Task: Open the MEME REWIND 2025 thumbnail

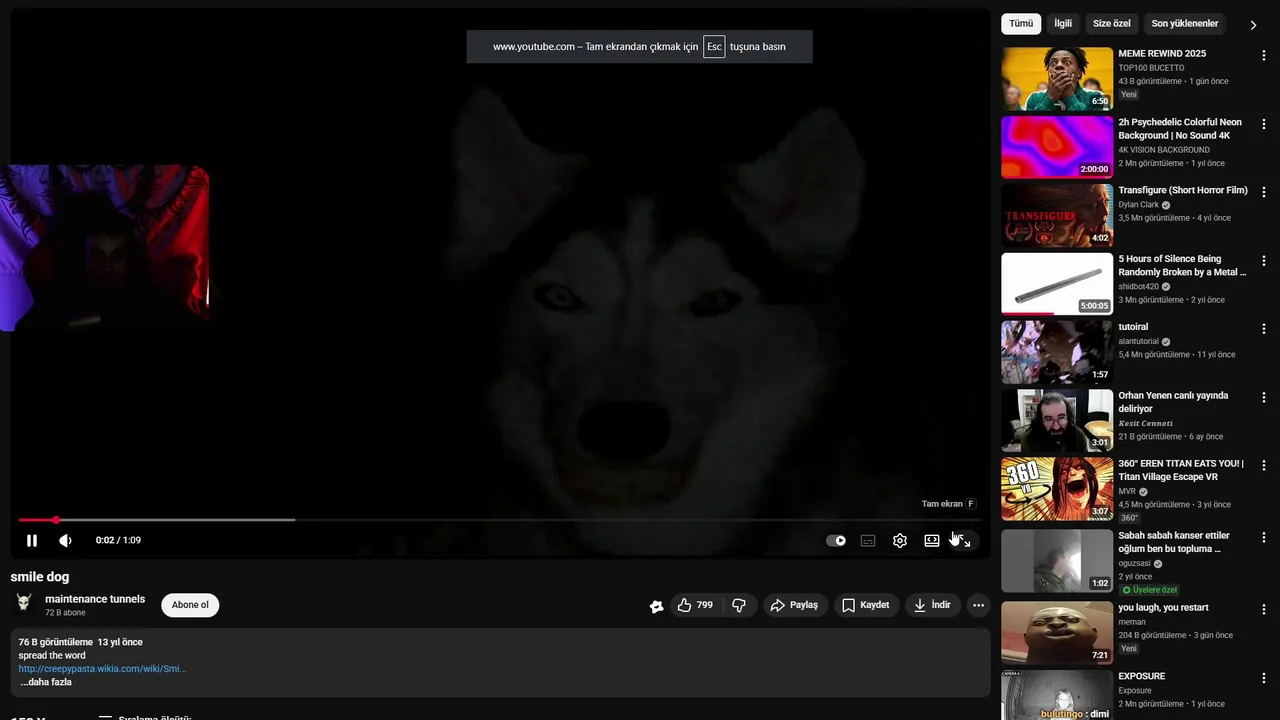Action: pyautogui.click(x=1057, y=79)
